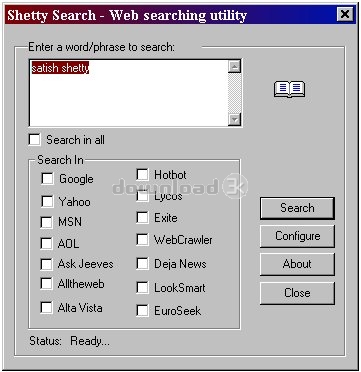
Task: Select the LookSmart checkbox
Action: tap(143, 288)
